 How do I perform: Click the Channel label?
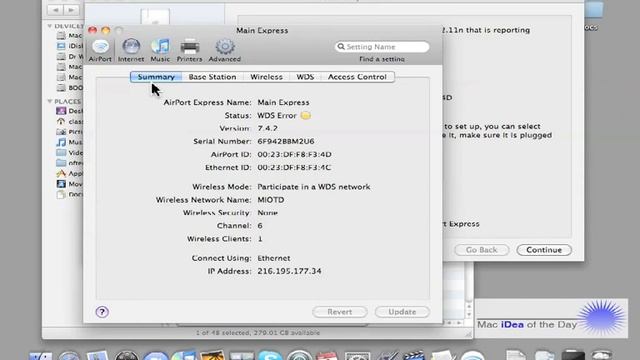point(234,226)
